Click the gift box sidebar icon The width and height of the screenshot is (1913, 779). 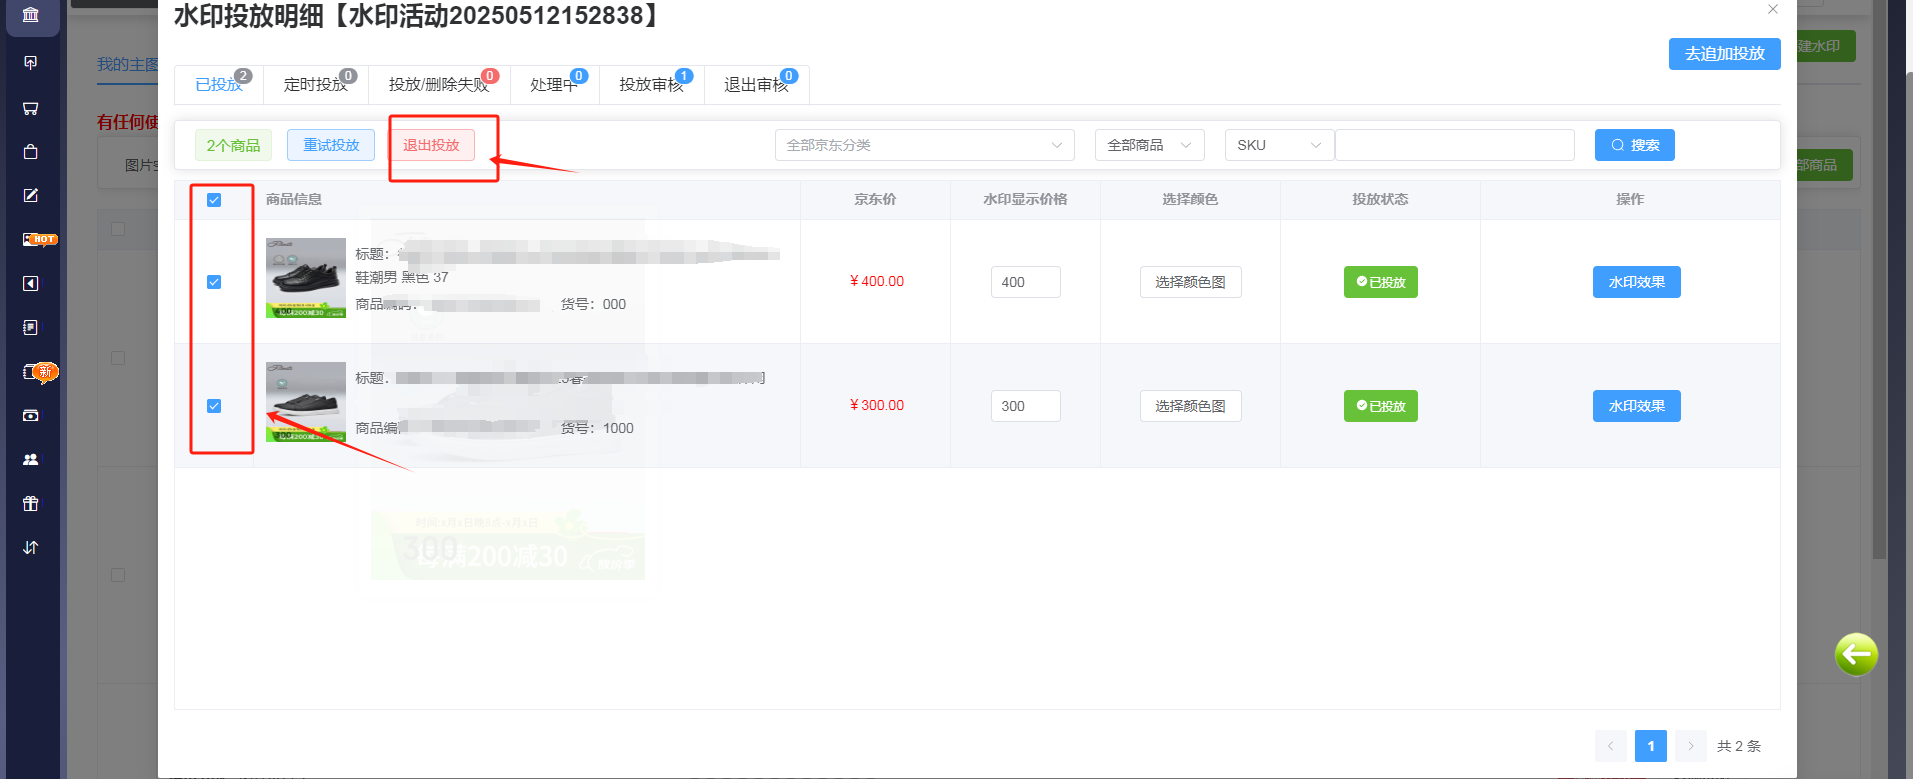click(x=31, y=504)
